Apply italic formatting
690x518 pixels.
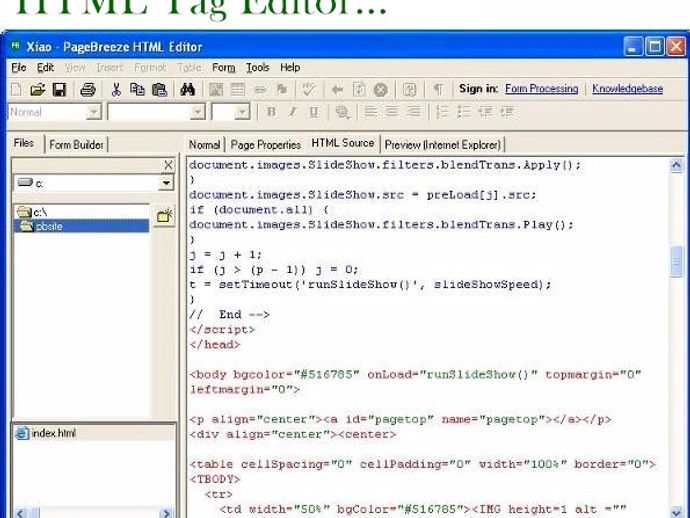[293, 112]
